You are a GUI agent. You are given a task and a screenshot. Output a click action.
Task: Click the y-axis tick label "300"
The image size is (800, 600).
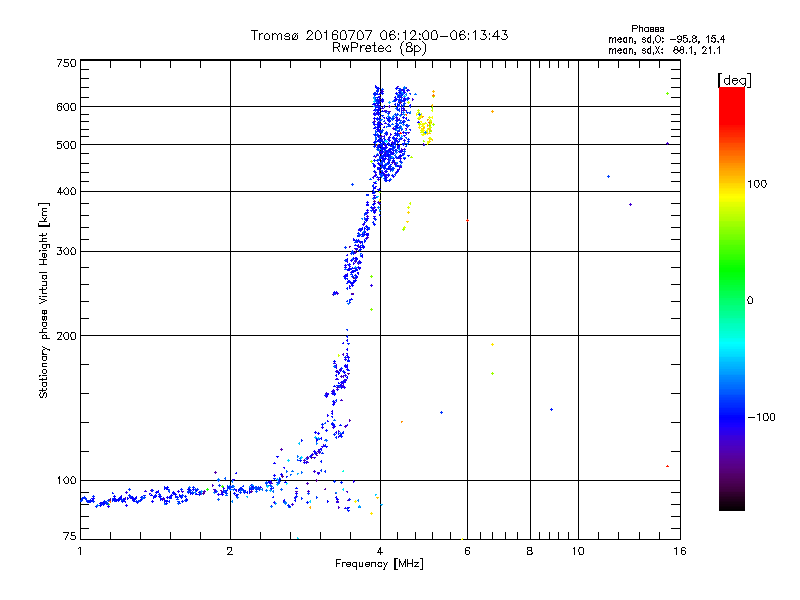66,251
